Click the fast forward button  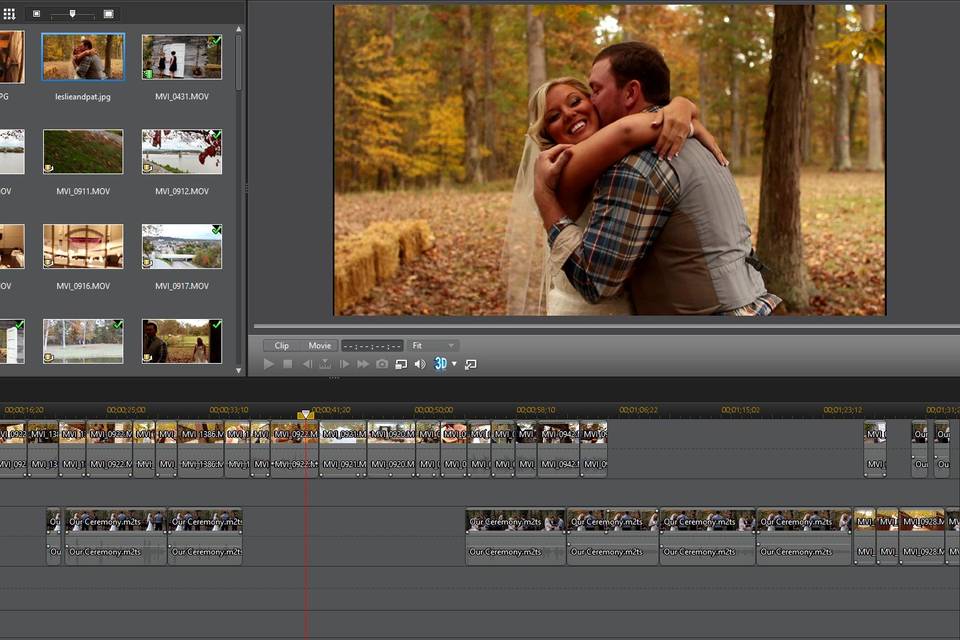click(363, 364)
